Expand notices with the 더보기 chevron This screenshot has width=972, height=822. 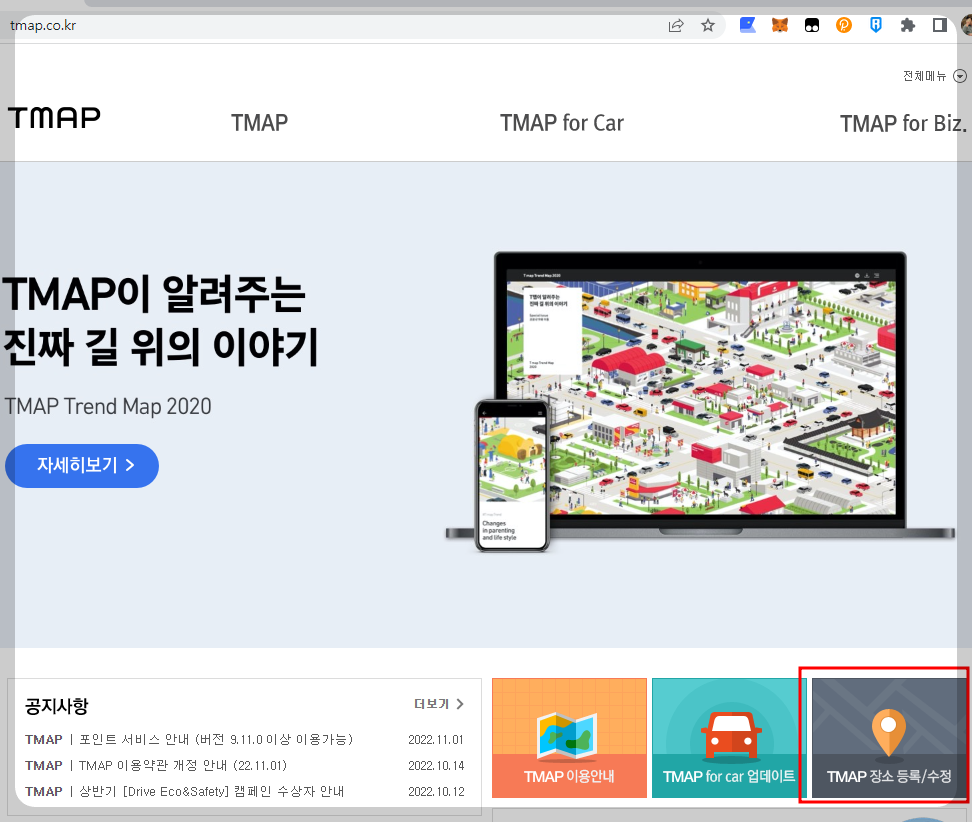(460, 704)
